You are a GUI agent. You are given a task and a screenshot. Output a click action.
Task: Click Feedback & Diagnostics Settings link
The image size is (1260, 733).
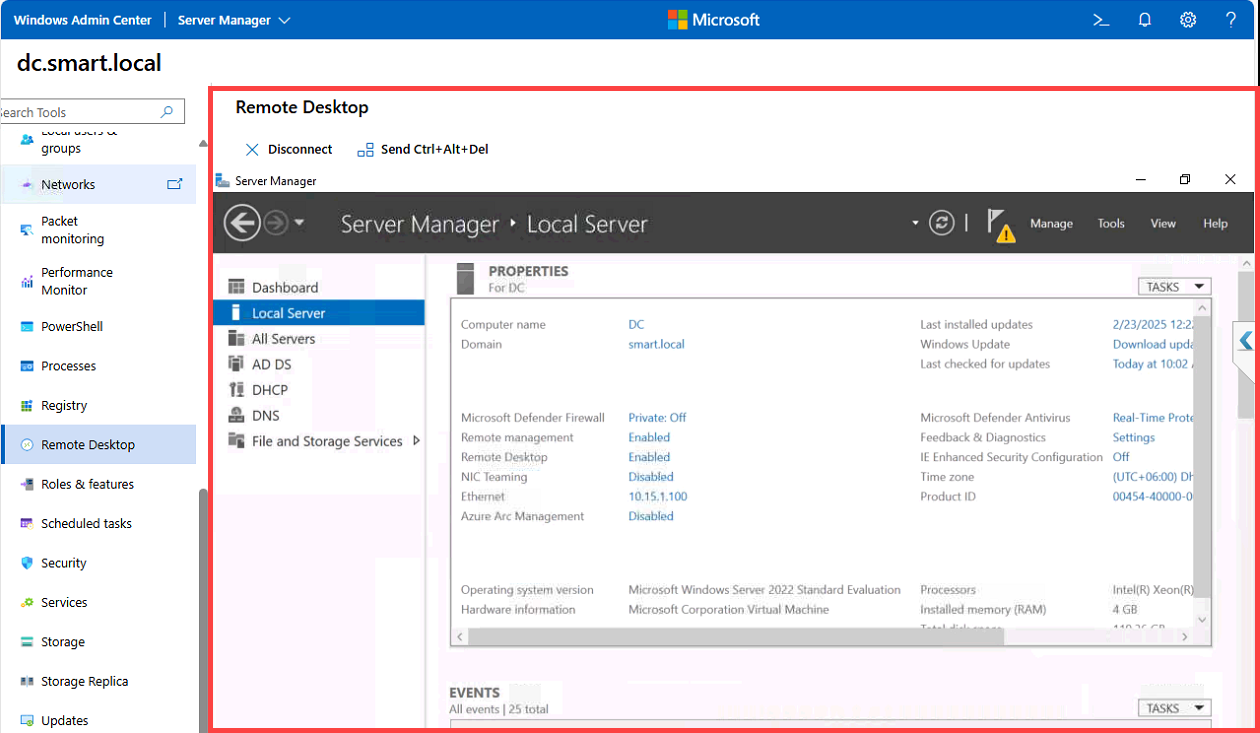(x=1134, y=438)
